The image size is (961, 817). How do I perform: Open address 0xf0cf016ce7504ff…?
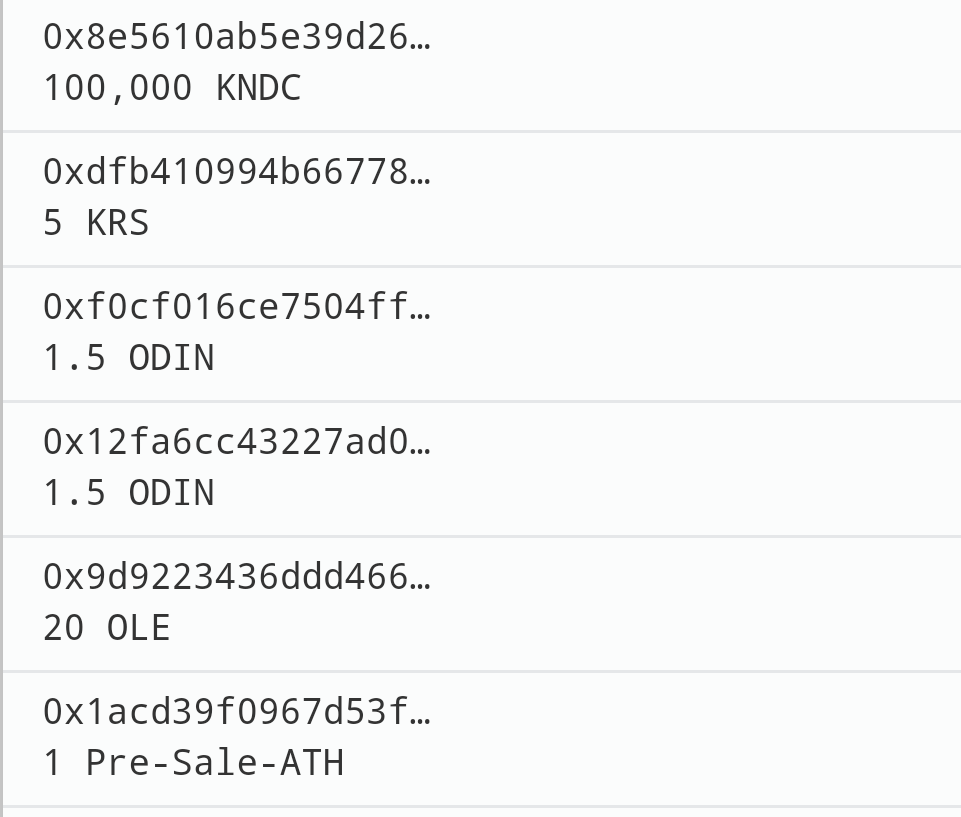(x=237, y=306)
